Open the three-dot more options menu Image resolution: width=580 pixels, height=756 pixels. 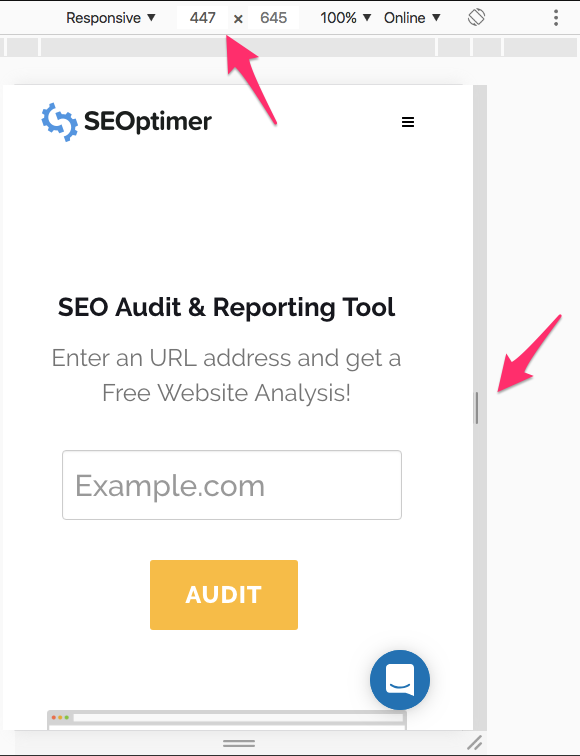(556, 18)
